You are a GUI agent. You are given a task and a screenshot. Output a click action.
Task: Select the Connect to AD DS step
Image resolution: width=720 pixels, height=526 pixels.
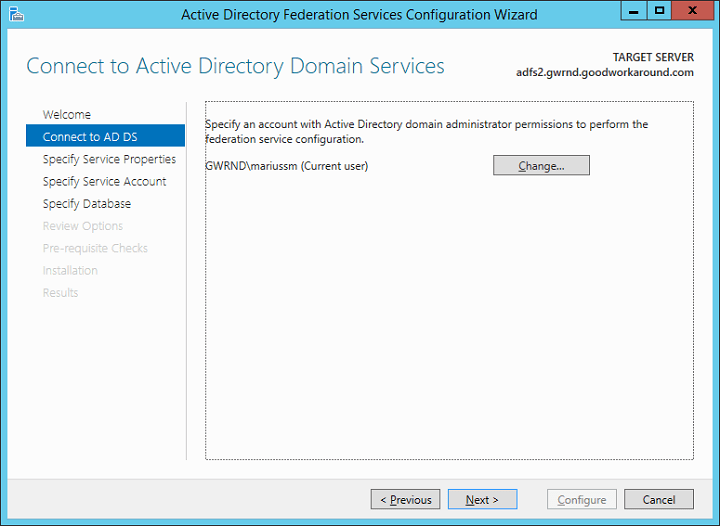90,137
